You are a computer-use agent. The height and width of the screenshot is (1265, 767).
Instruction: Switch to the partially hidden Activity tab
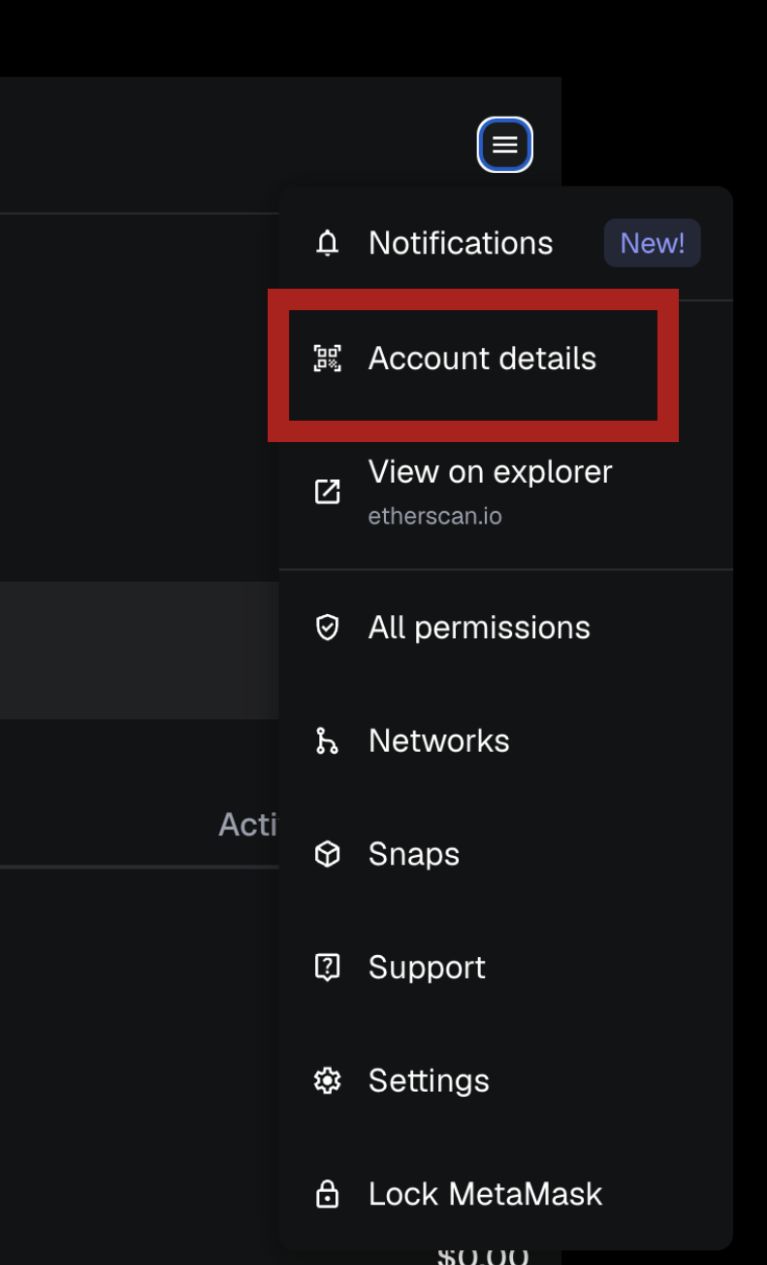[248, 825]
